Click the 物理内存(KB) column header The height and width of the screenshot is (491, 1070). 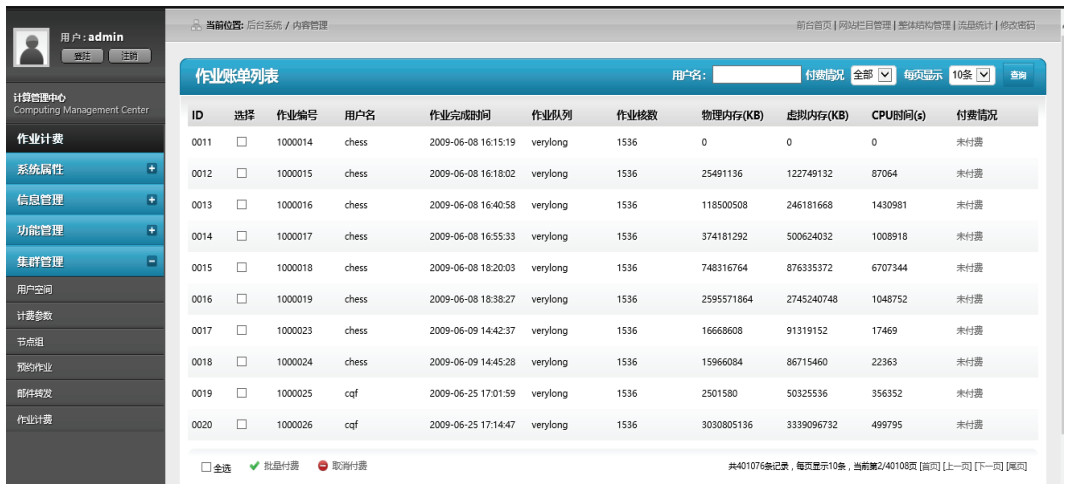tap(732, 115)
